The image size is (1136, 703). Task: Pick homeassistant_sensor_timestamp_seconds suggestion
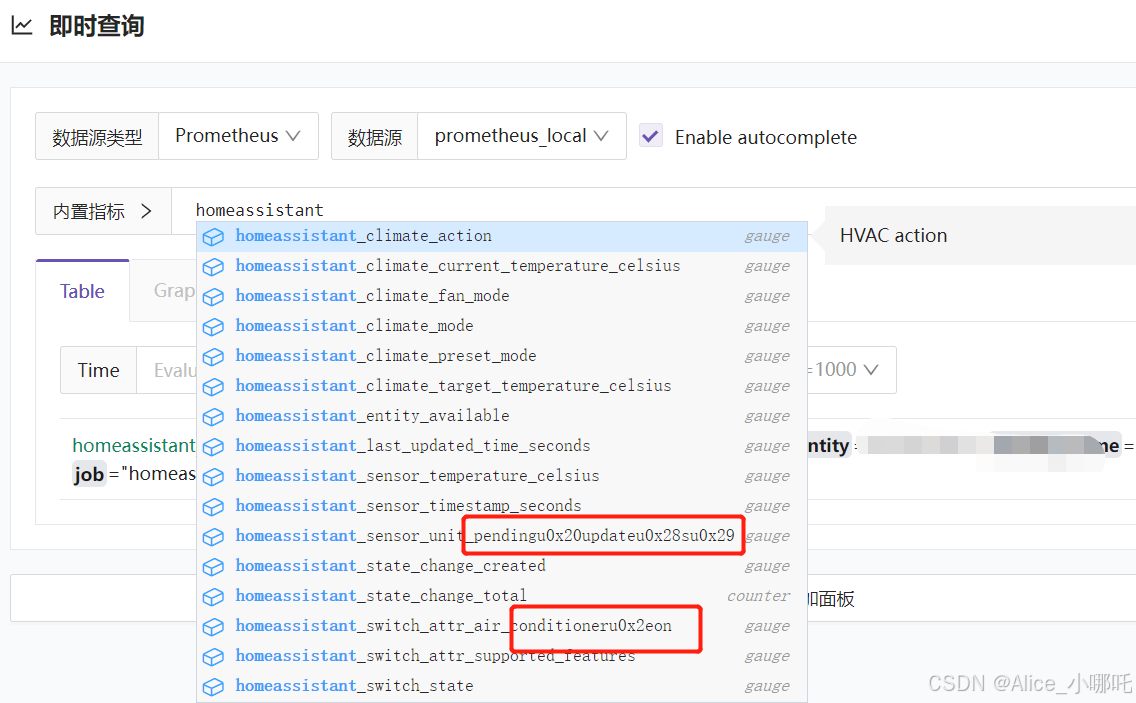(x=502, y=506)
